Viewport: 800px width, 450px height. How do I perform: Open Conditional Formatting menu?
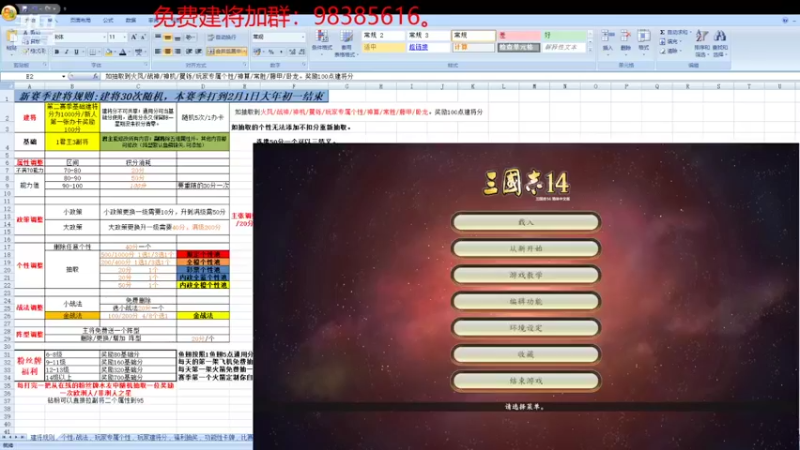(322, 41)
